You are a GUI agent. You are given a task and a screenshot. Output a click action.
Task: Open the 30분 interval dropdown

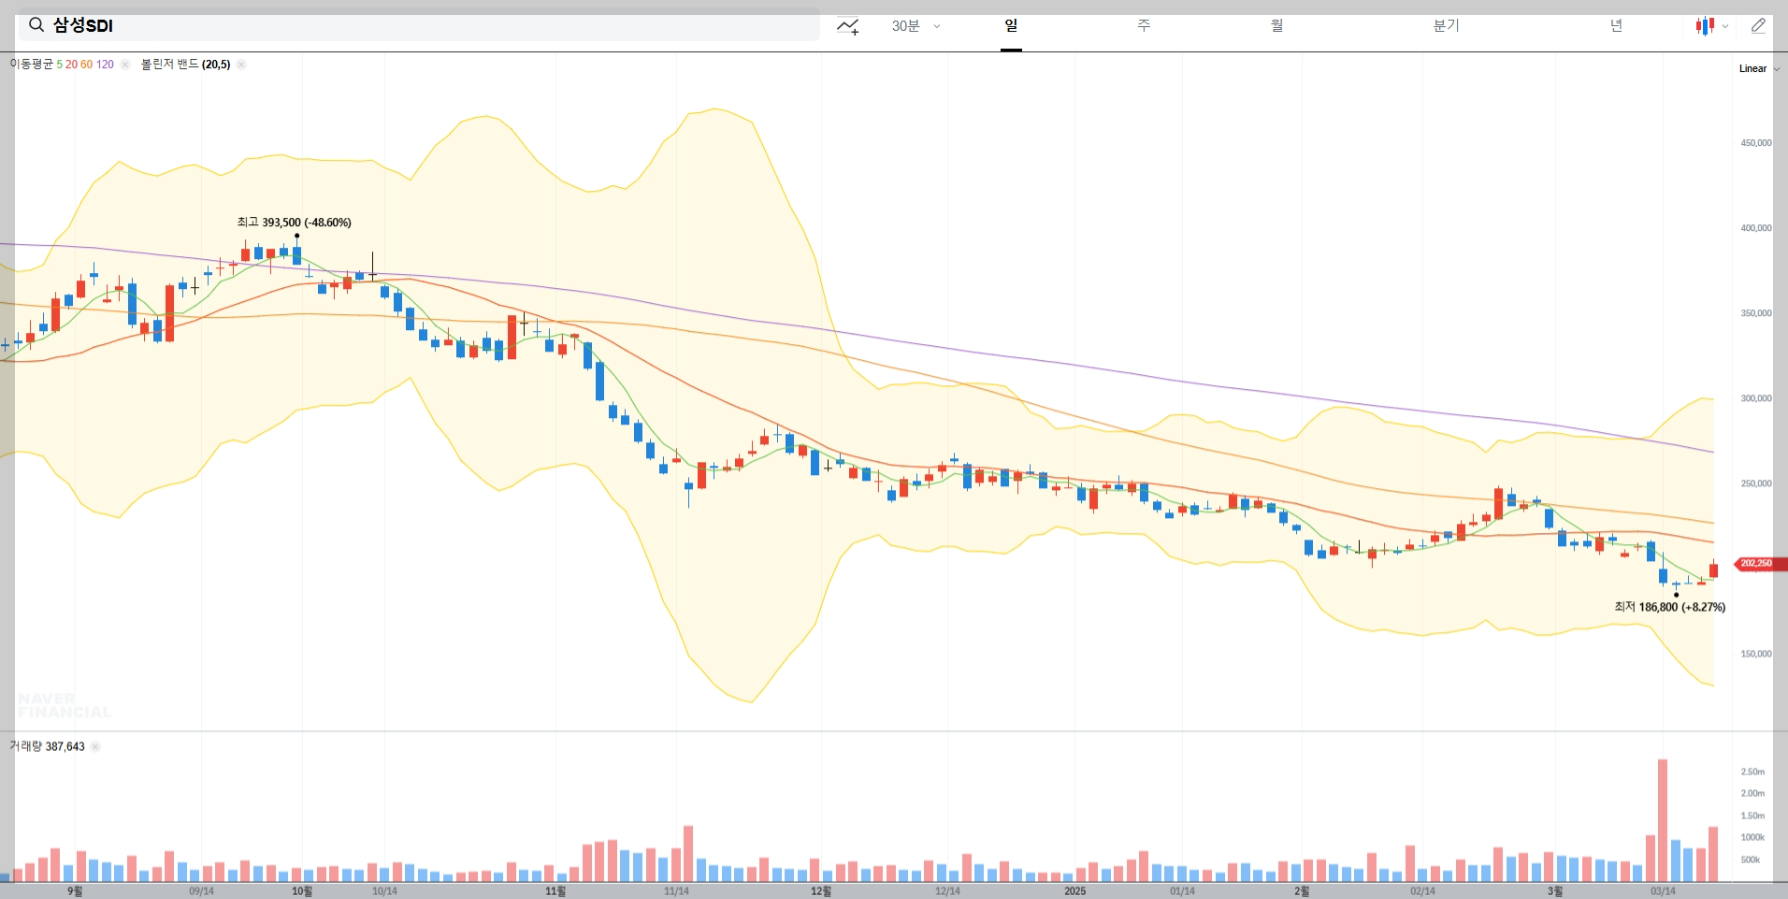pos(916,26)
